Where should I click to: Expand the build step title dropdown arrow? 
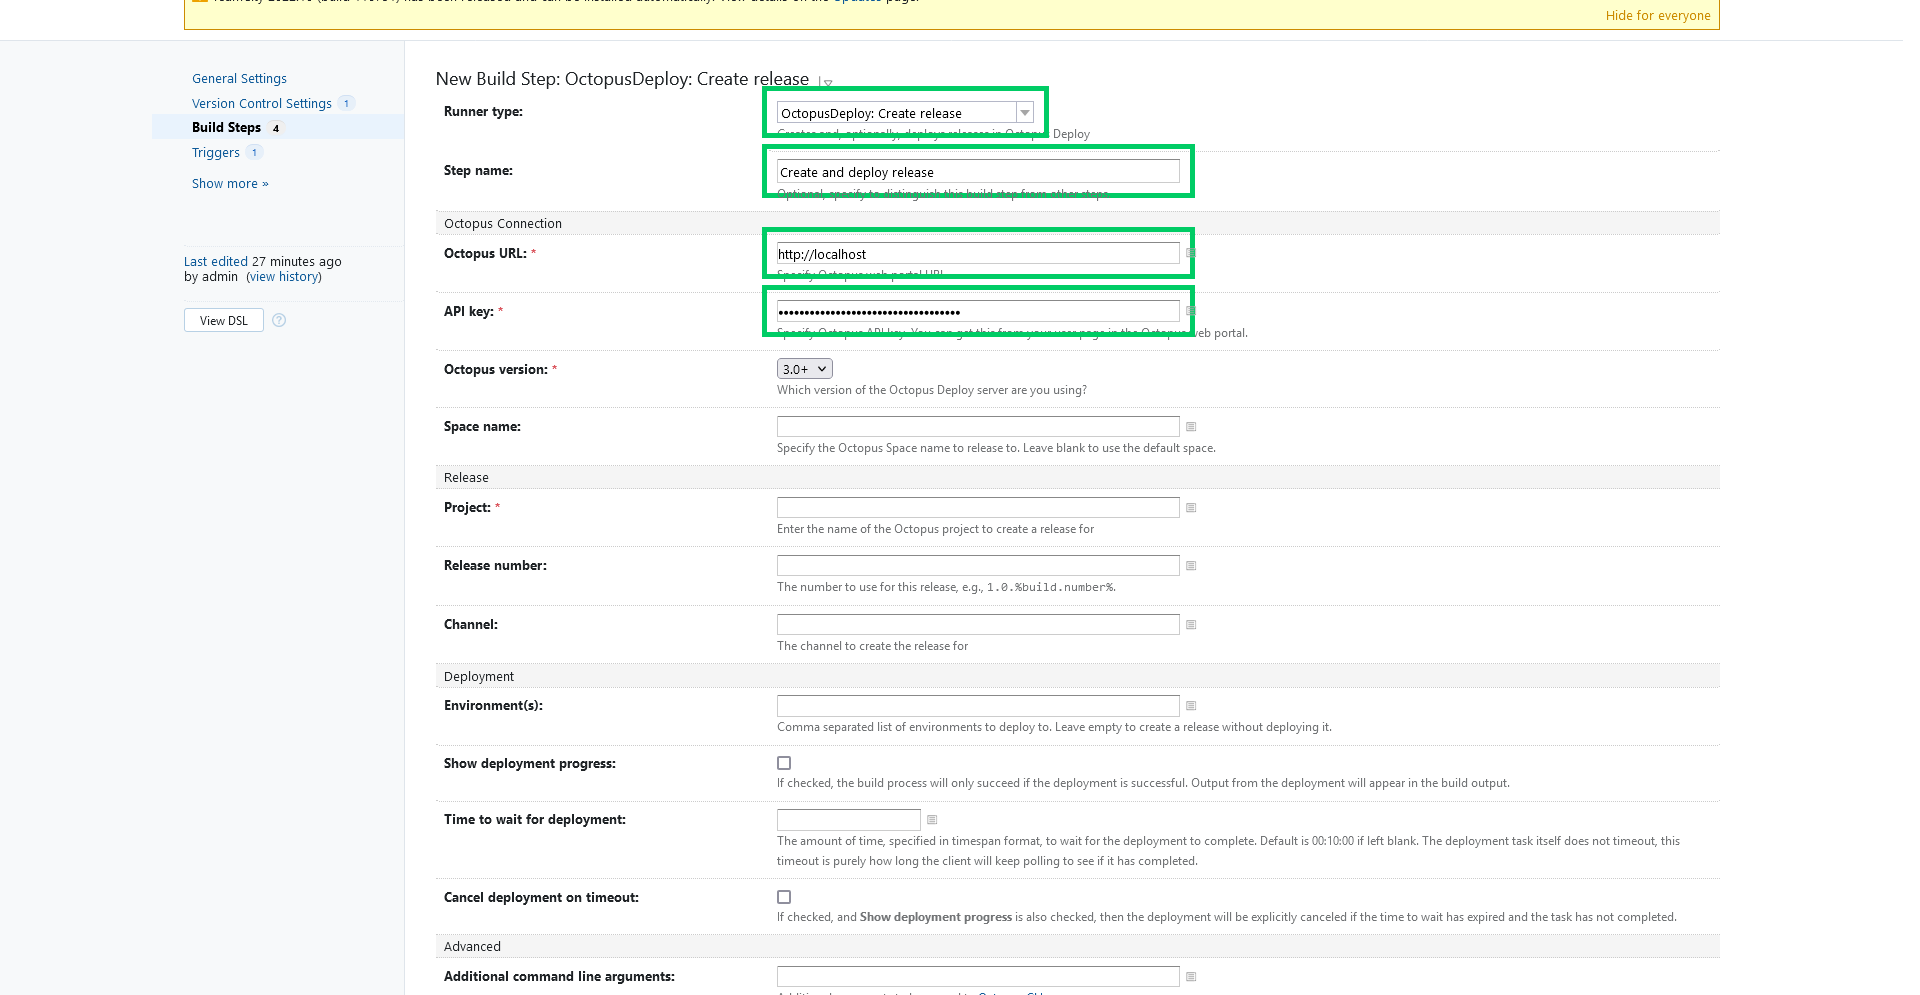point(827,83)
